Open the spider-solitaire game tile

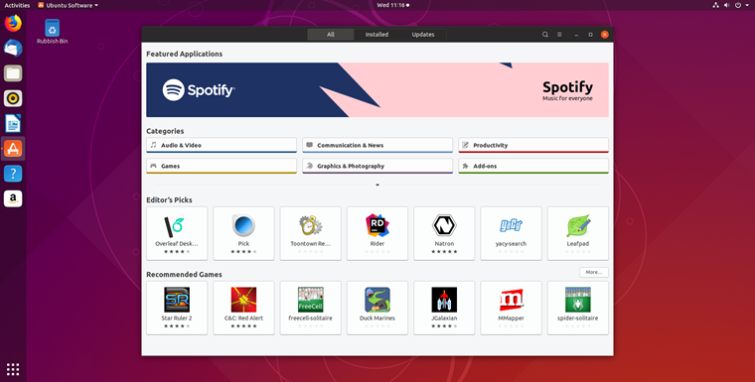coord(578,308)
